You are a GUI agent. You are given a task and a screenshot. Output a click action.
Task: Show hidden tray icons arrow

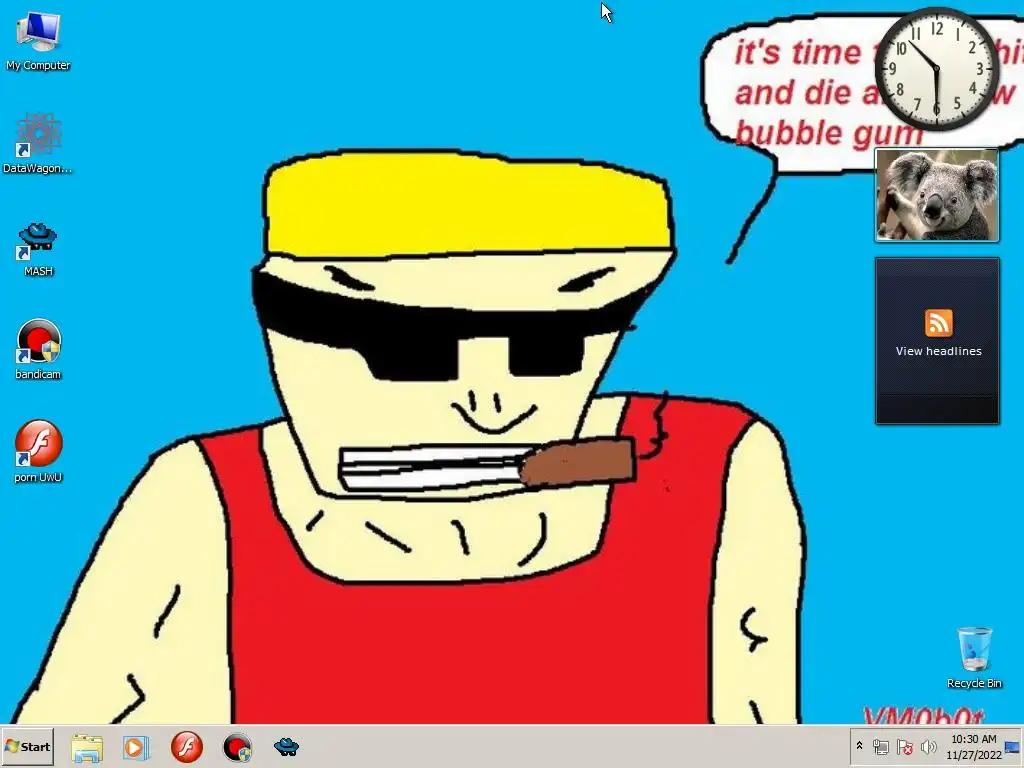coord(859,746)
